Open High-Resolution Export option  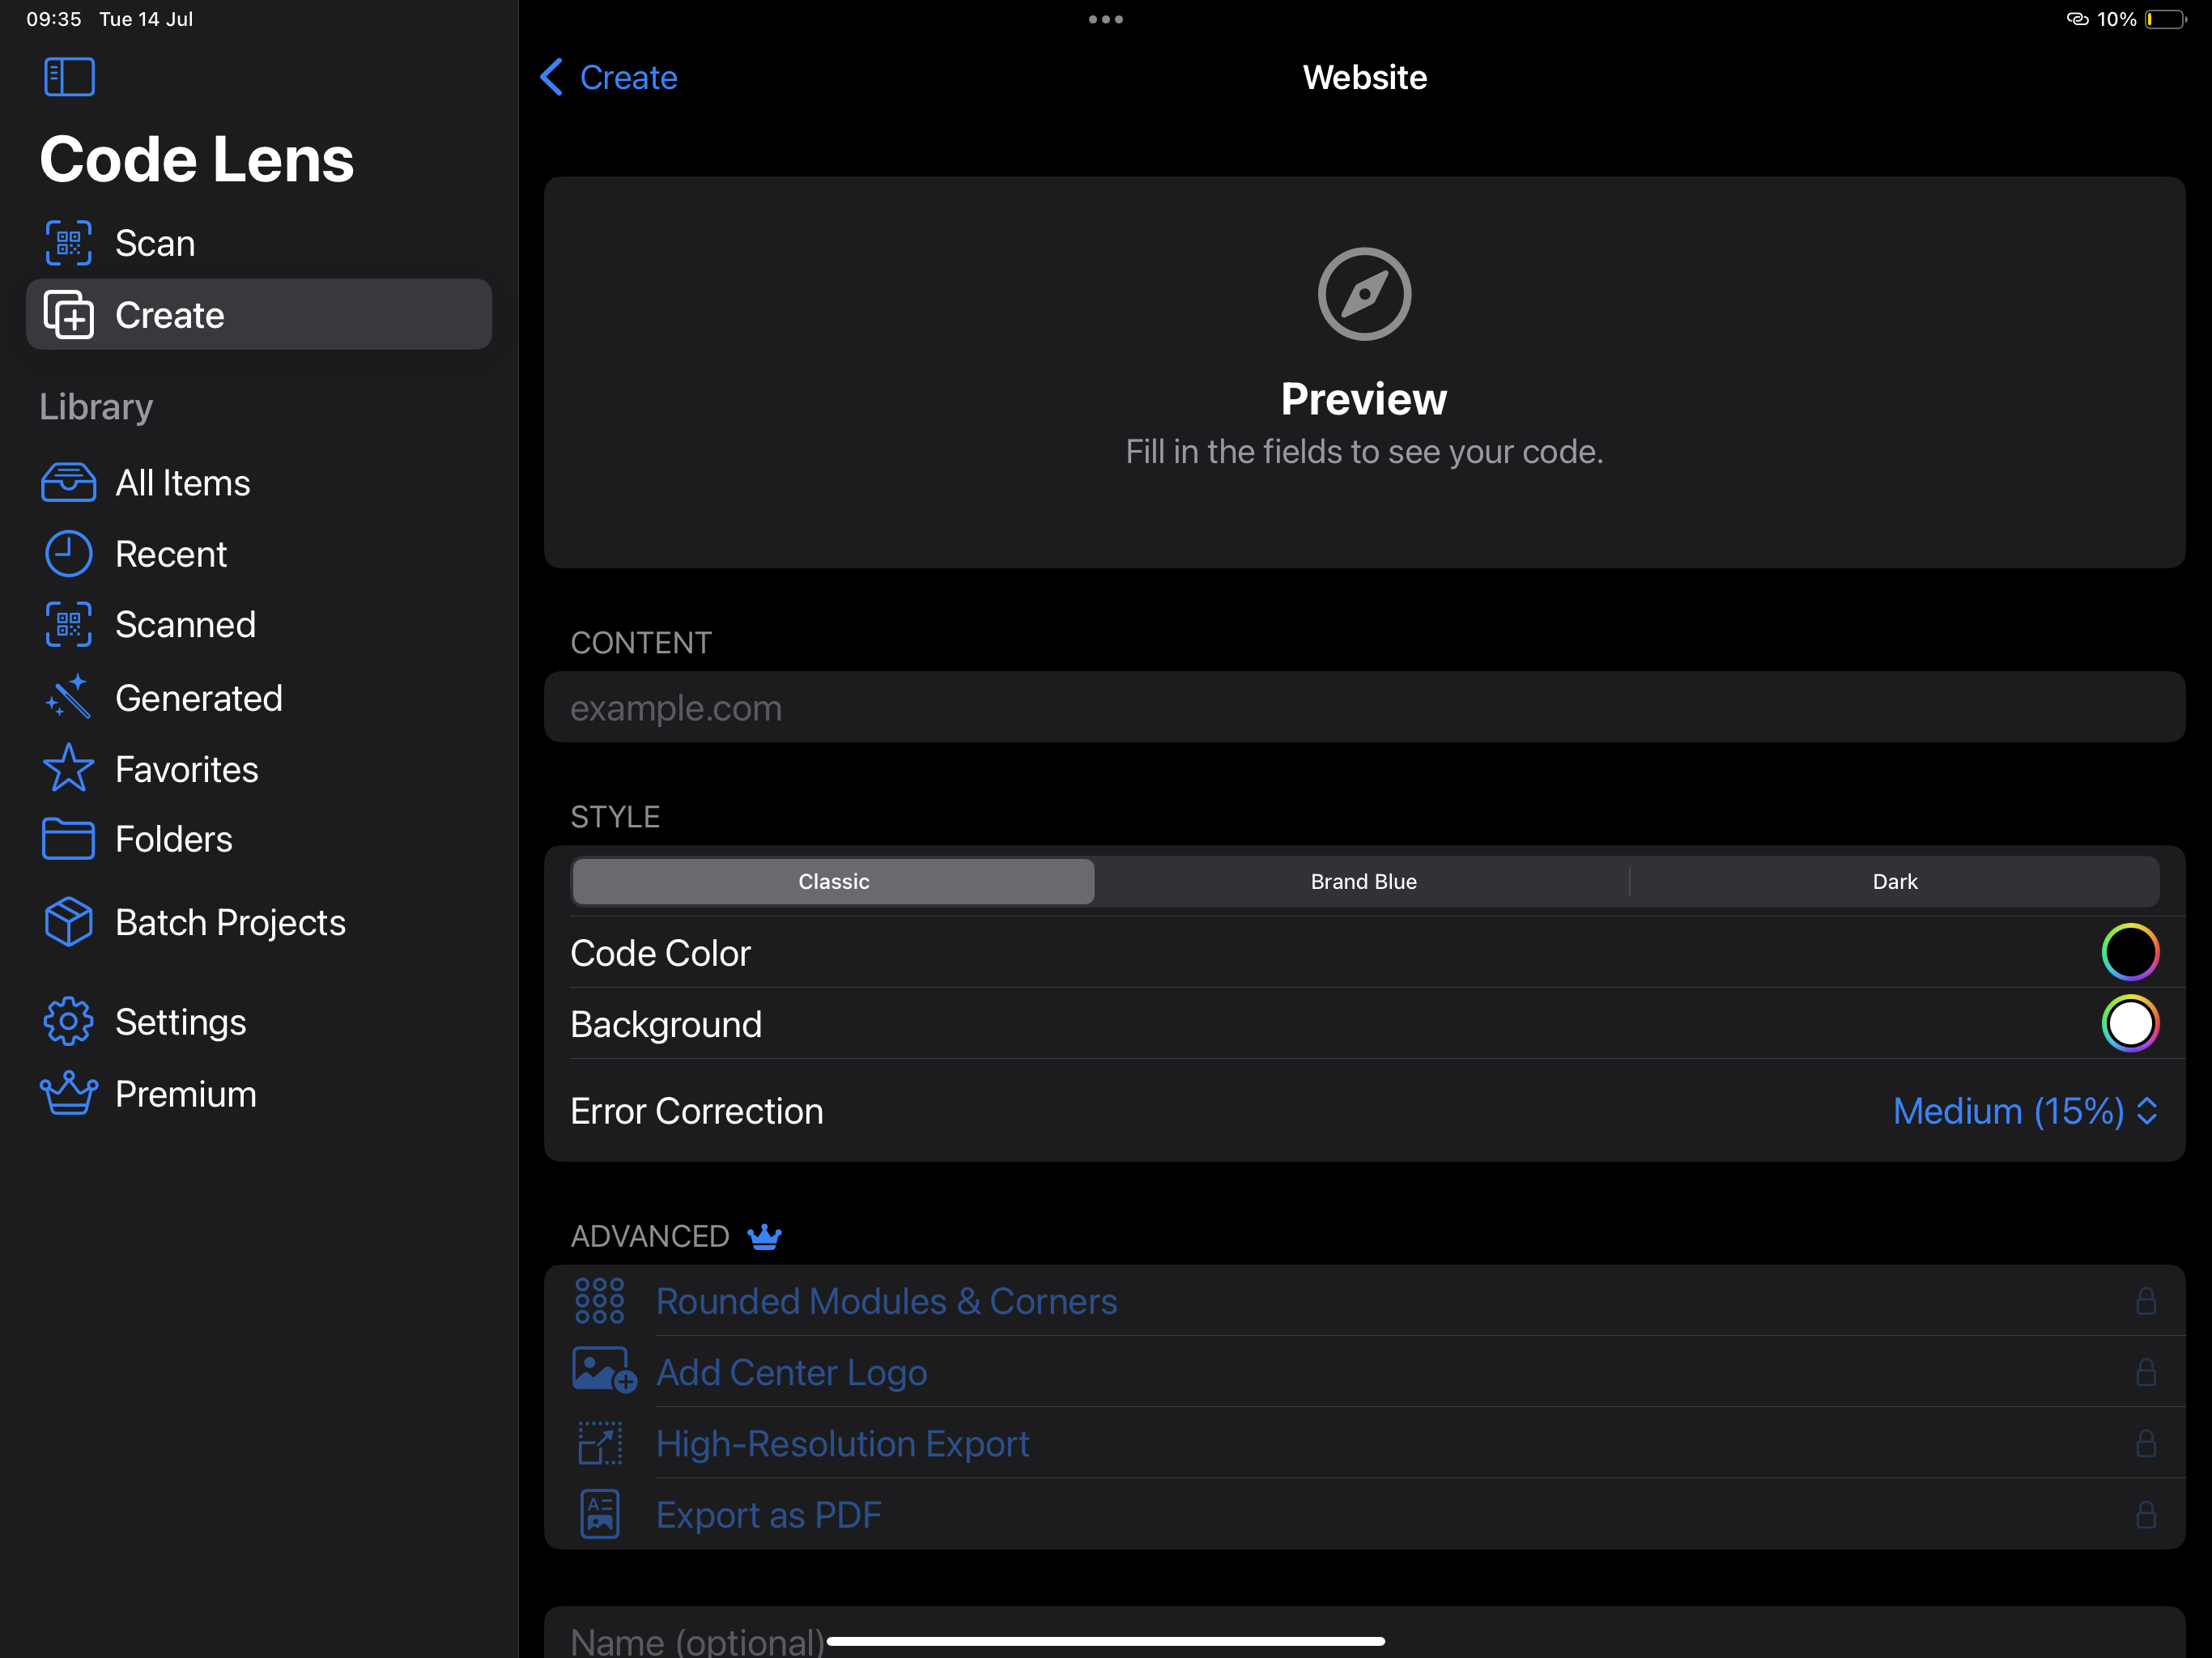1364,1443
